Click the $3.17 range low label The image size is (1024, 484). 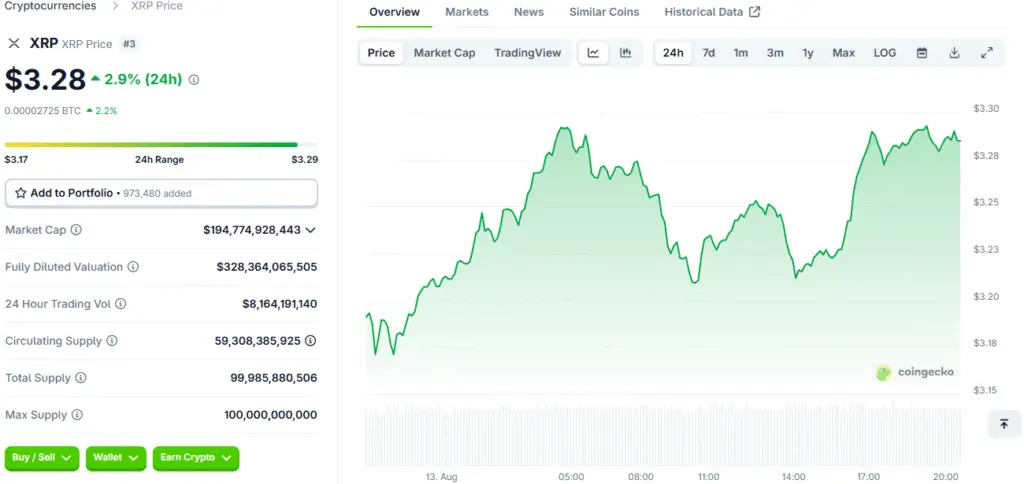16,159
